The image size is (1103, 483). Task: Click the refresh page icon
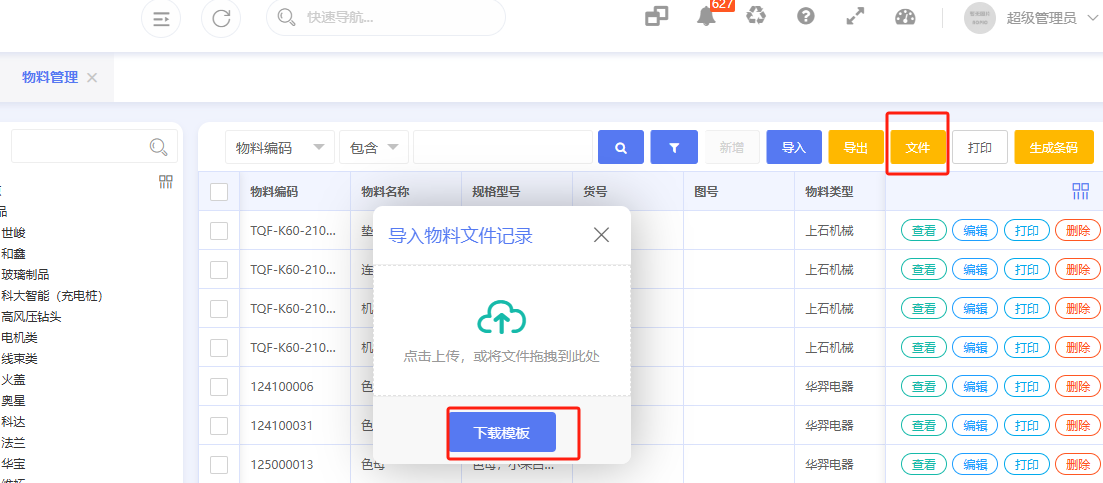tap(221, 18)
